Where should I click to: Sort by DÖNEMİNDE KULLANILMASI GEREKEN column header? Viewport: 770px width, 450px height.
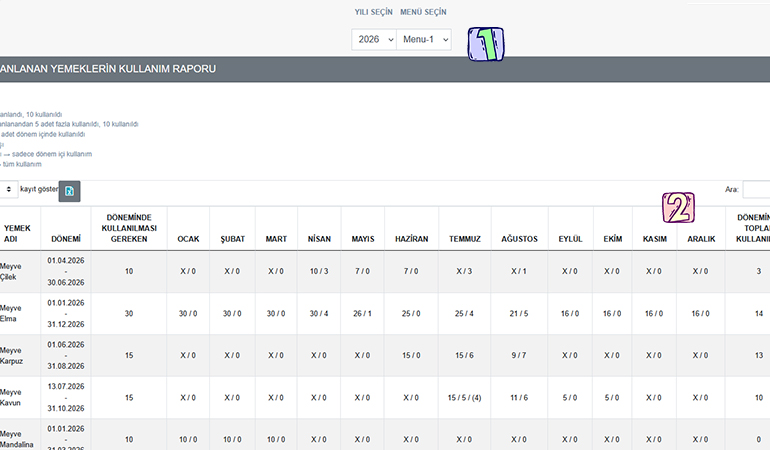click(x=128, y=228)
